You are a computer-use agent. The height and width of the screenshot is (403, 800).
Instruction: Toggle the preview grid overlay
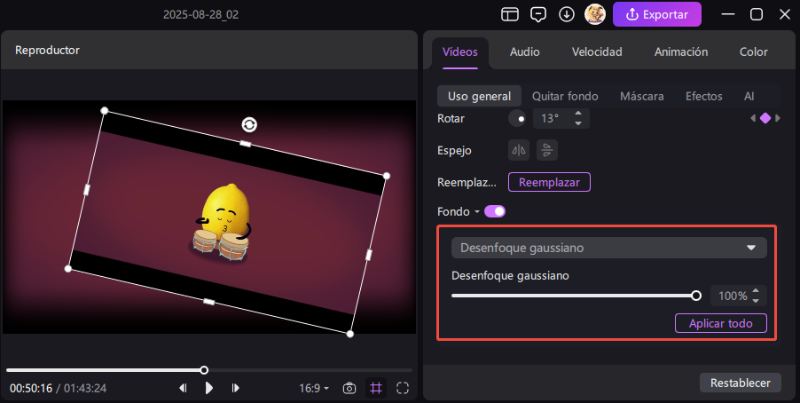pos(376,388)
